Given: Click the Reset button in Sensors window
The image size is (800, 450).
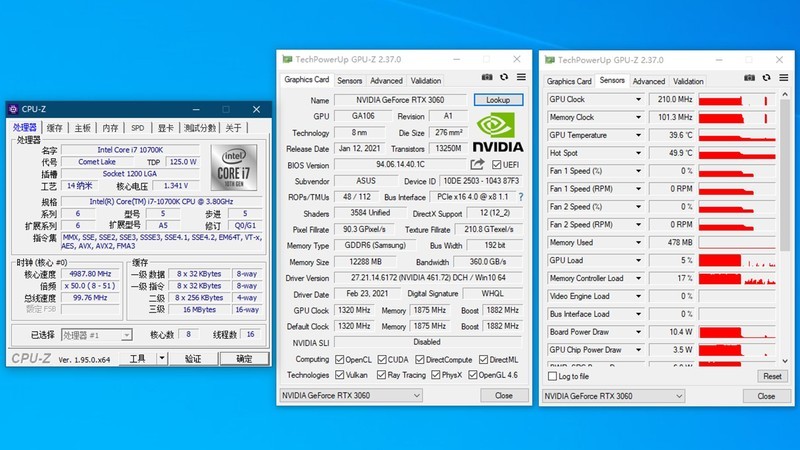Looking at the screenshot, I should pos(772,376).
